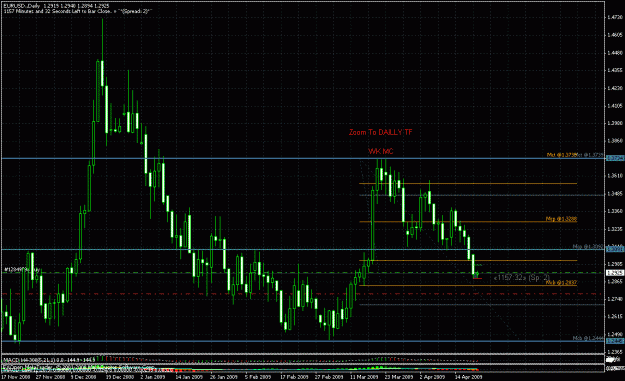Click the '14 Apr 2009' date on the time axis
Image resolution: width=625 pixels, height=381 pixels.
pyautogui.click(x=468, y=377)
